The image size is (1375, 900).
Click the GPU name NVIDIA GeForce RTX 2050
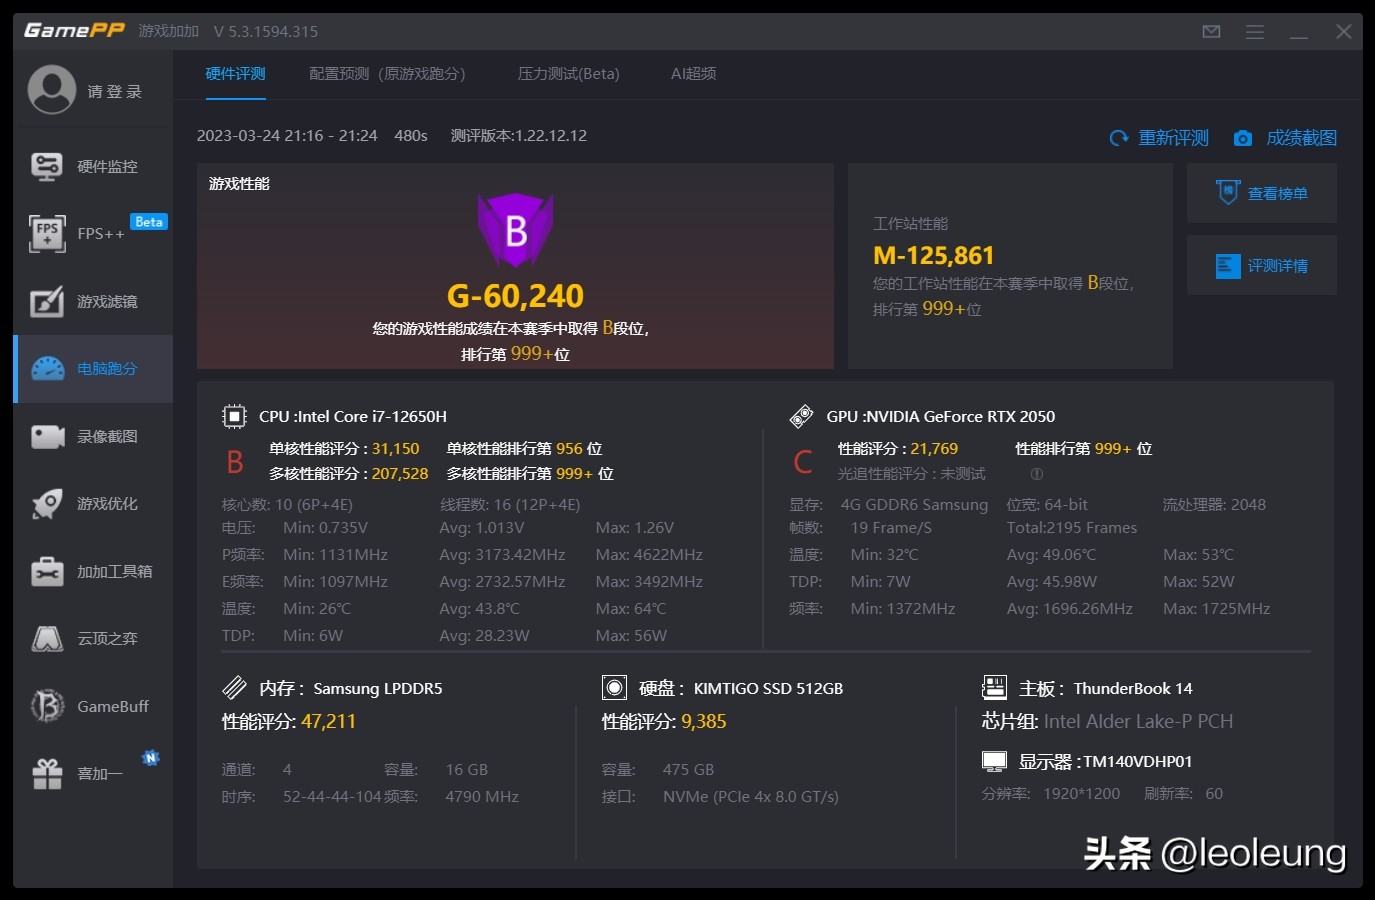click(961, 417)
